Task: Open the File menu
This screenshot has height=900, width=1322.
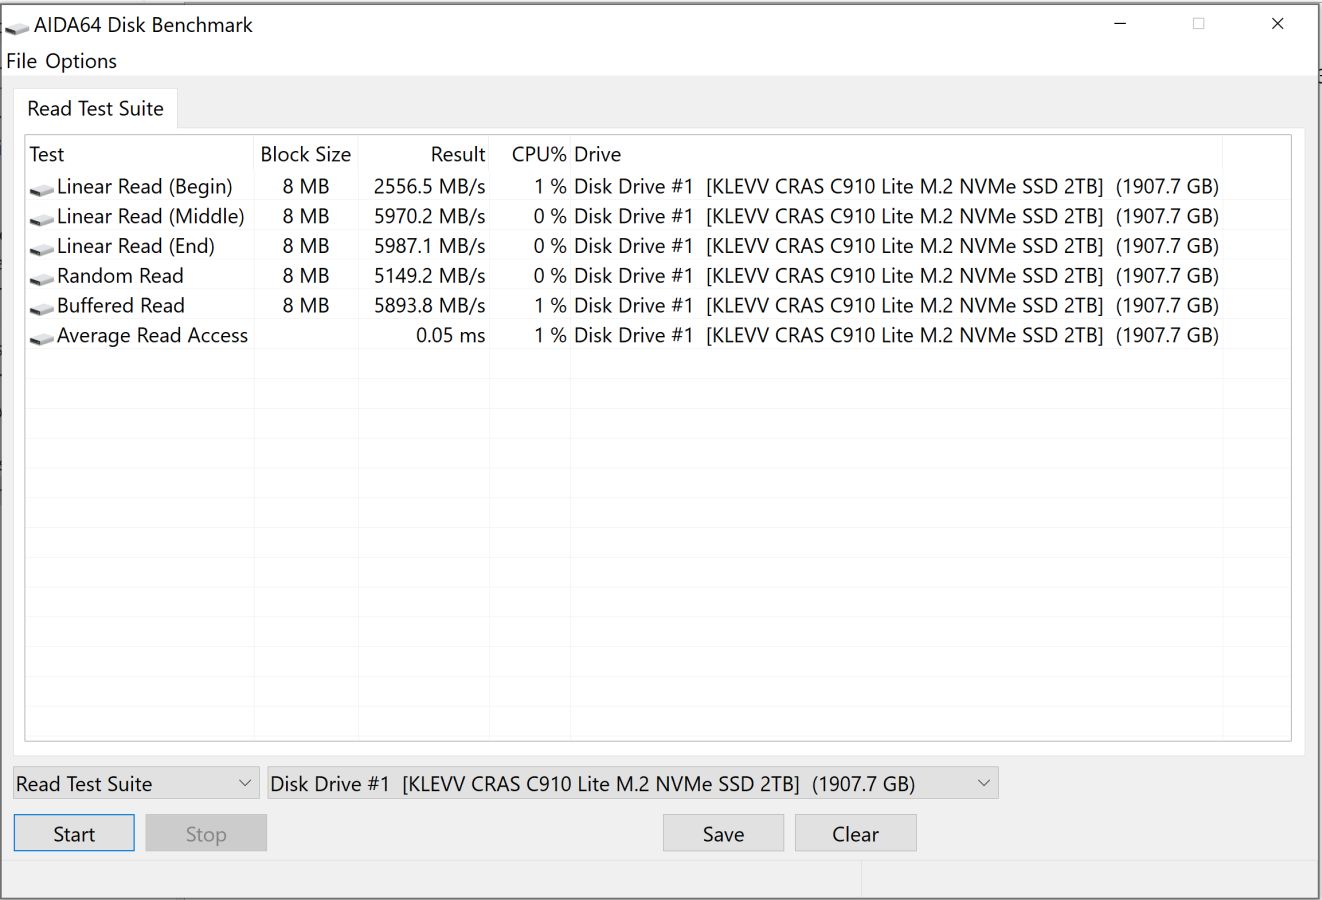Action: click(21, 61)
